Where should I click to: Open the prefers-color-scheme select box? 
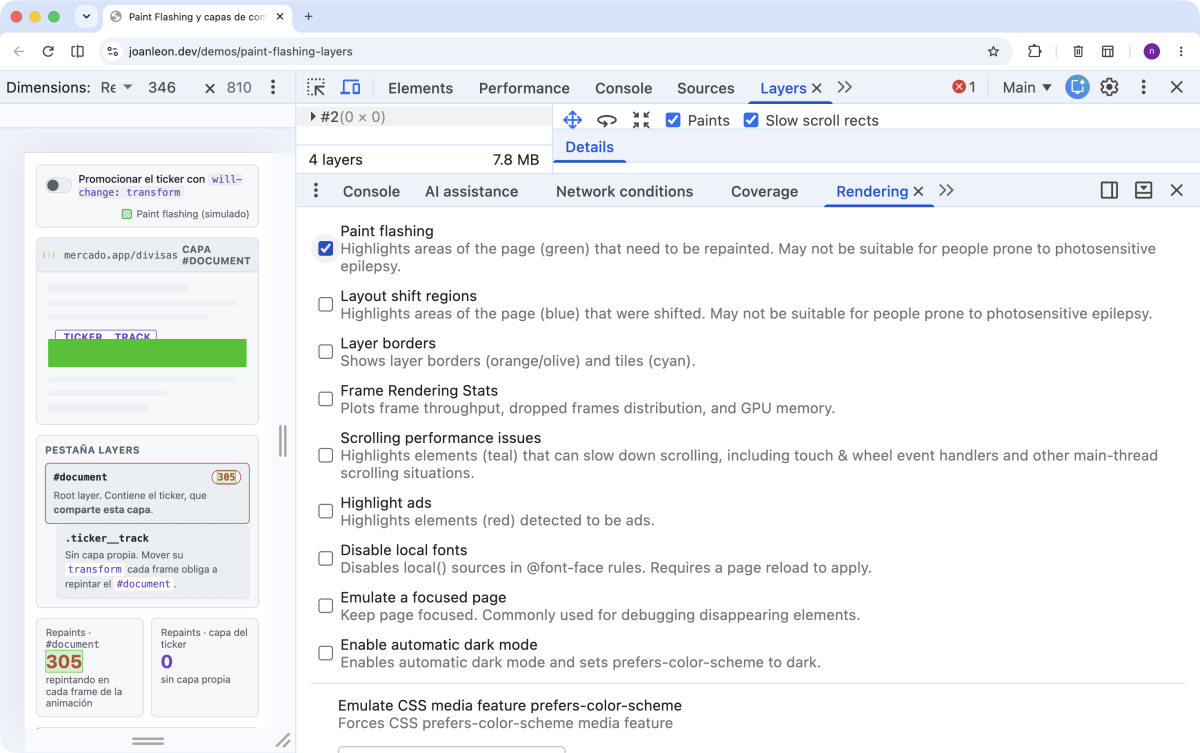[451, 749]
